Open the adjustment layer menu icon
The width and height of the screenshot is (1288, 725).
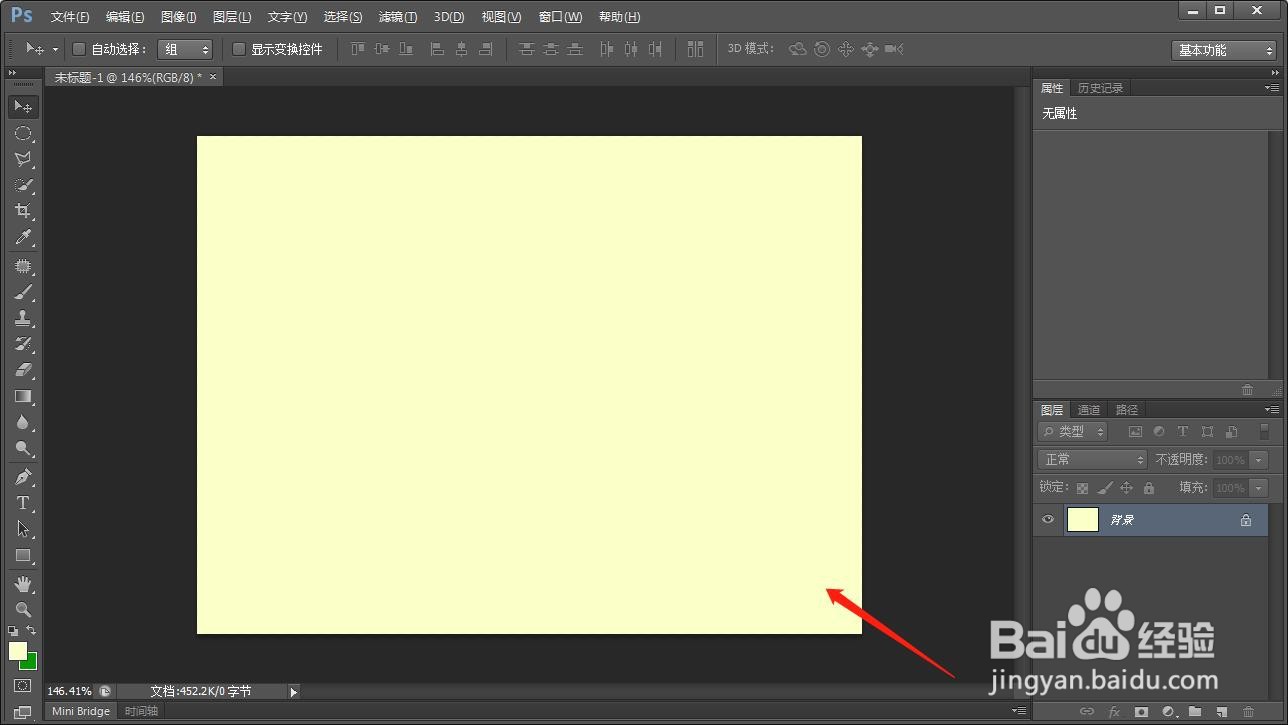click(1168, 712)
